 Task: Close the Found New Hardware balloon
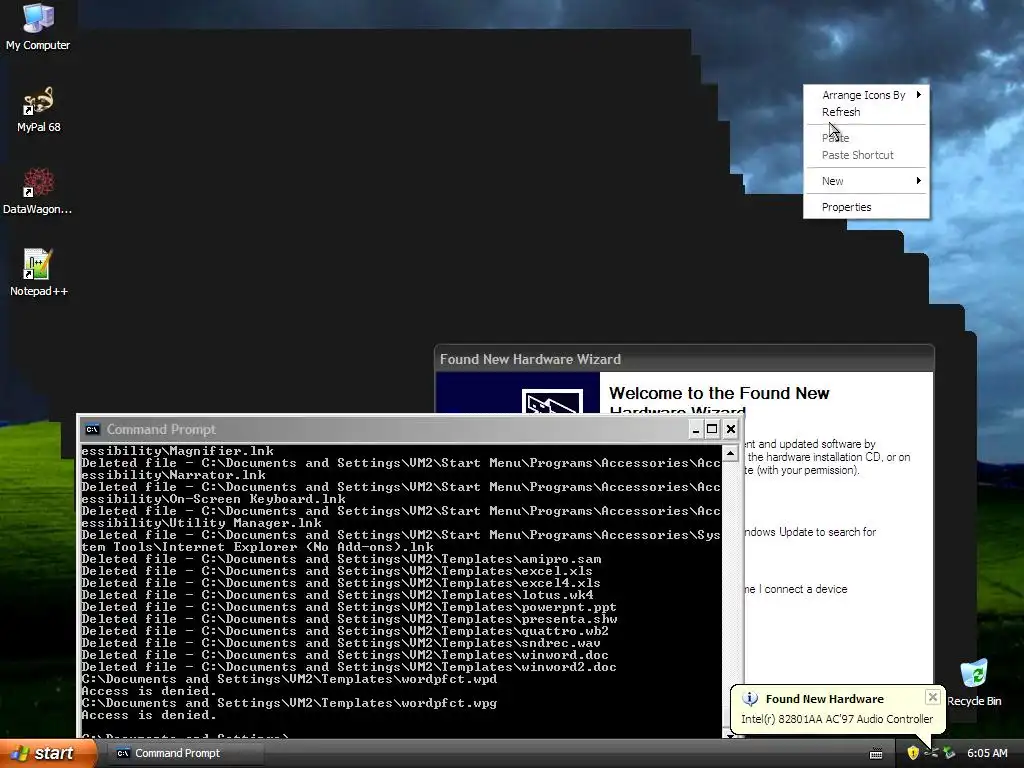(x=933, y=697)
